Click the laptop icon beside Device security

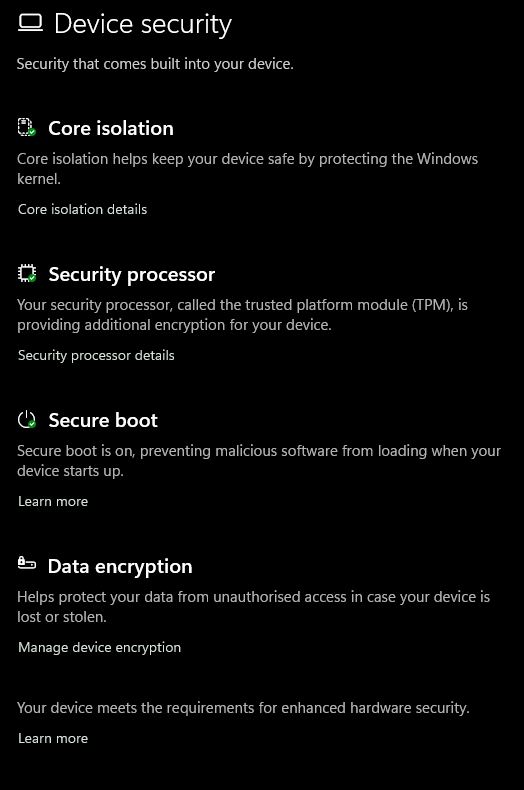tap(30, 23)
